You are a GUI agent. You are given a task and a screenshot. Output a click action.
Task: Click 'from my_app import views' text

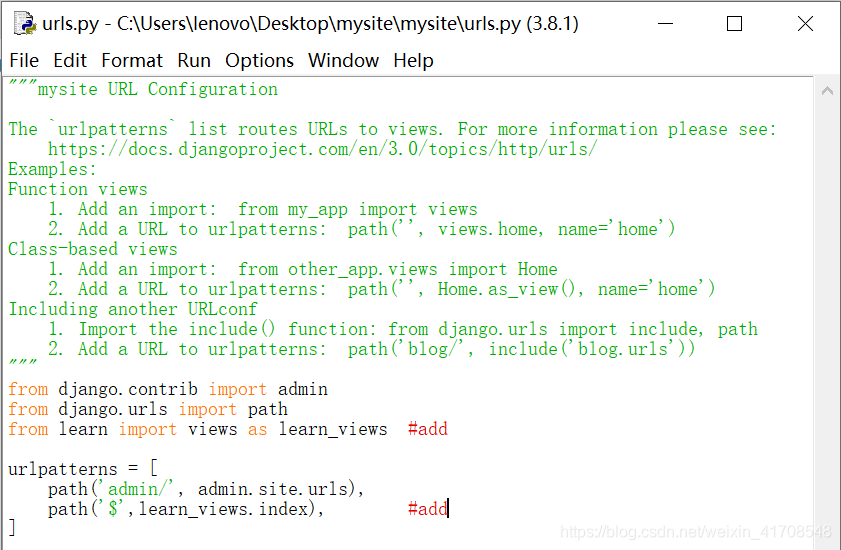[357, 209]
